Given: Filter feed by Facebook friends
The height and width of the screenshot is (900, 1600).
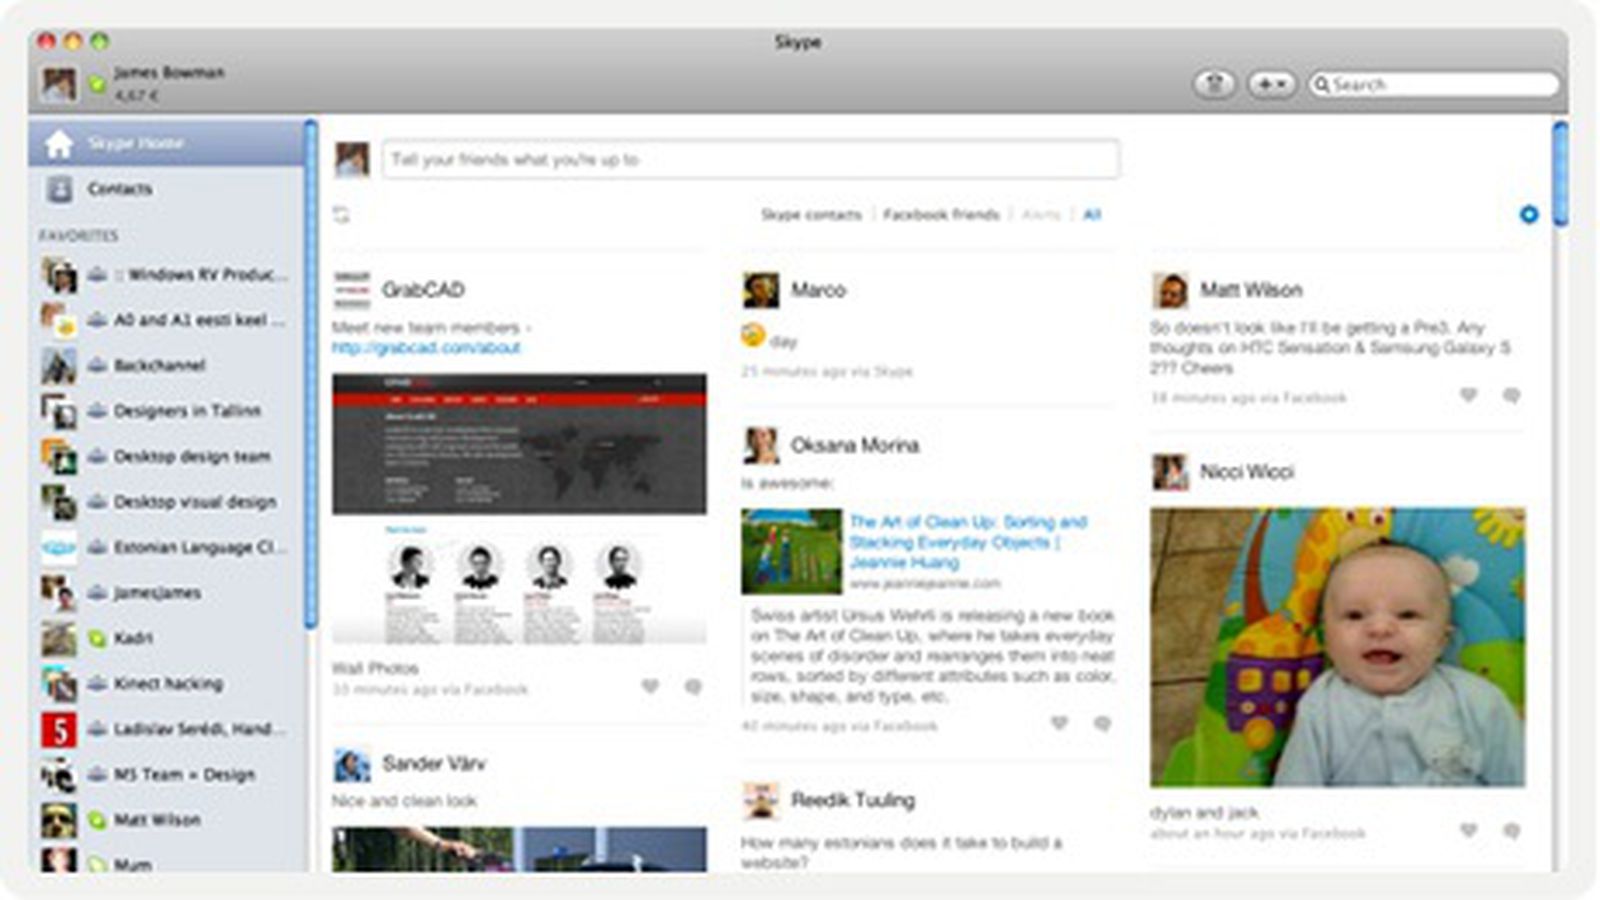Looking at the screenshot, I should tap(940, 215).
